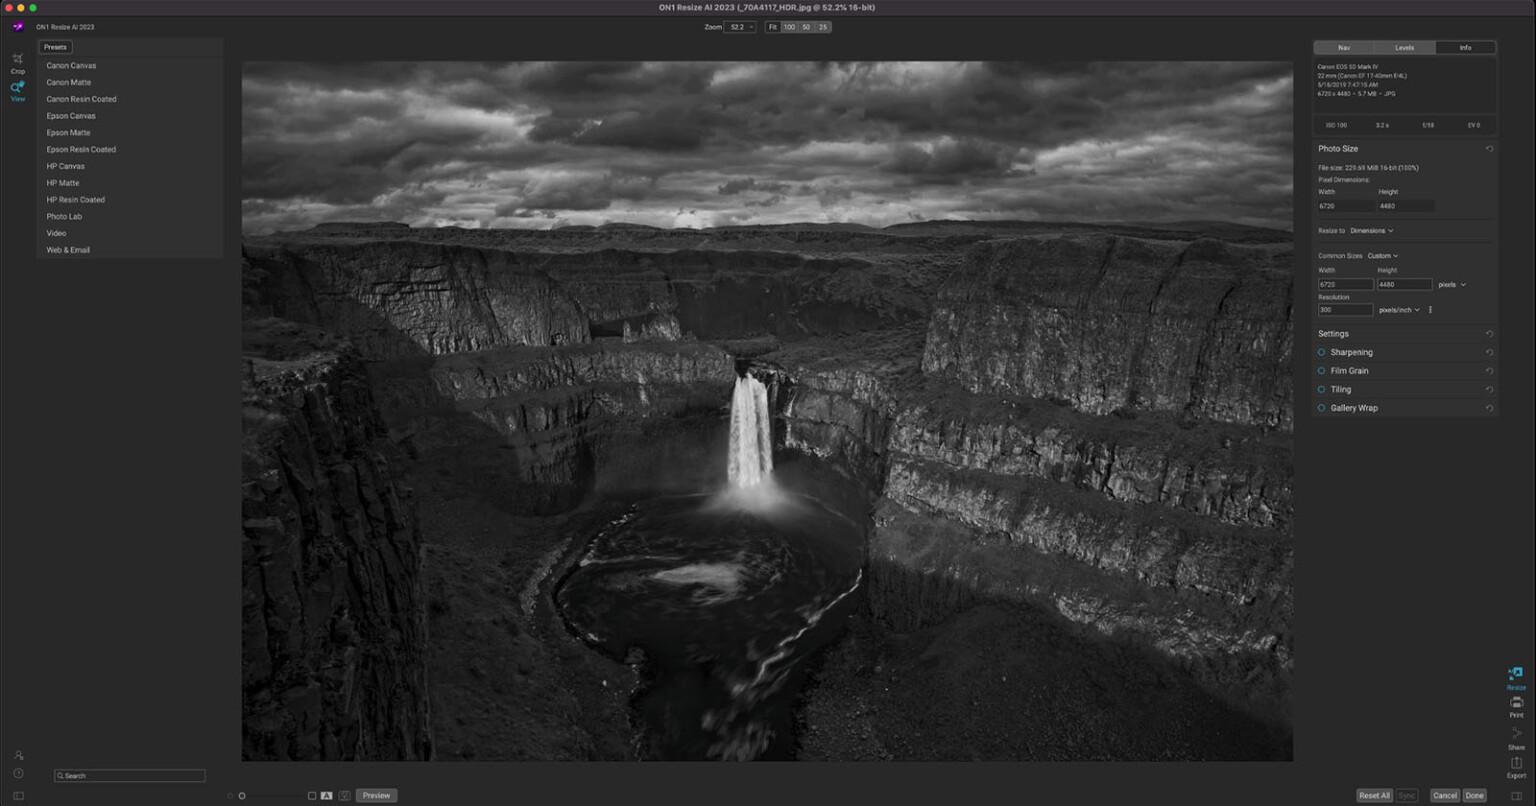Switch to the Info tab
The height and width of the screenshot is (806, 1536).
(1466, 47)
